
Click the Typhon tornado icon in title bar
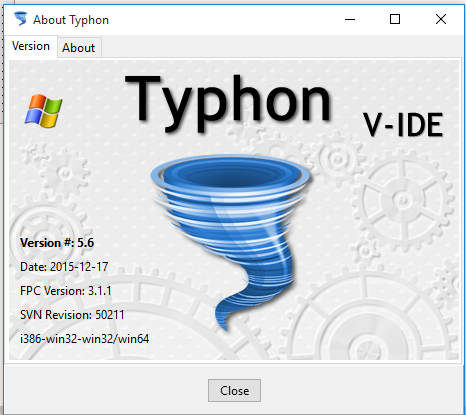click(x=20, y=19)
